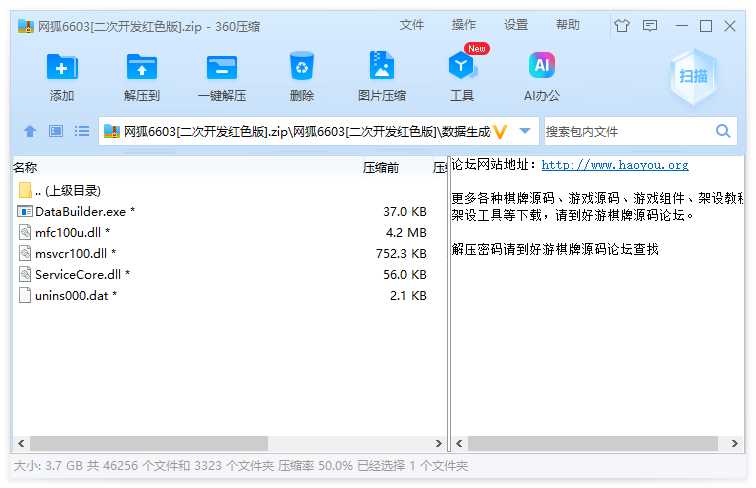Sort by the 名称 column header
This screenshot has width=756, height=488.
tap(25, 167)
